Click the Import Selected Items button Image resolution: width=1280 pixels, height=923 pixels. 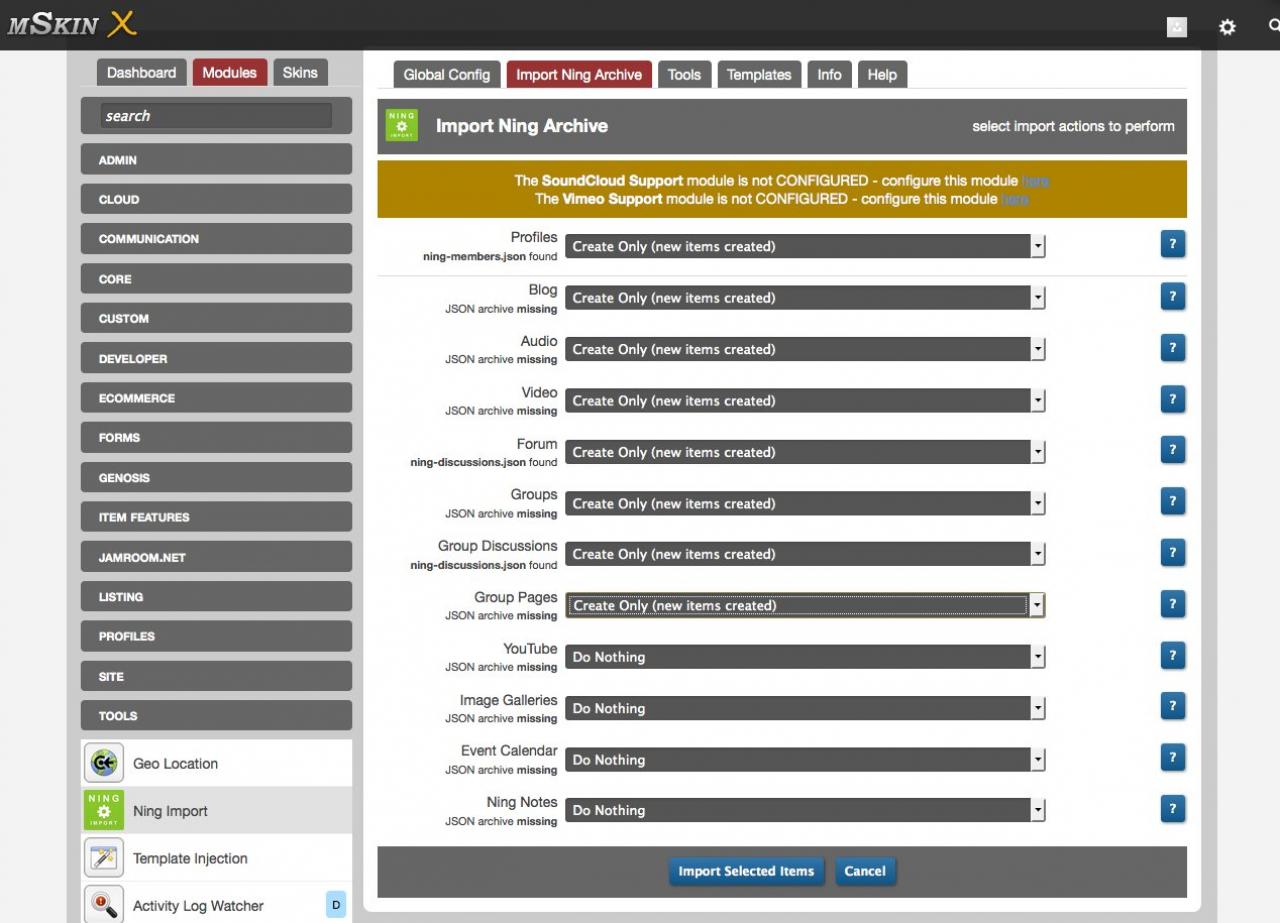(746, 871)
